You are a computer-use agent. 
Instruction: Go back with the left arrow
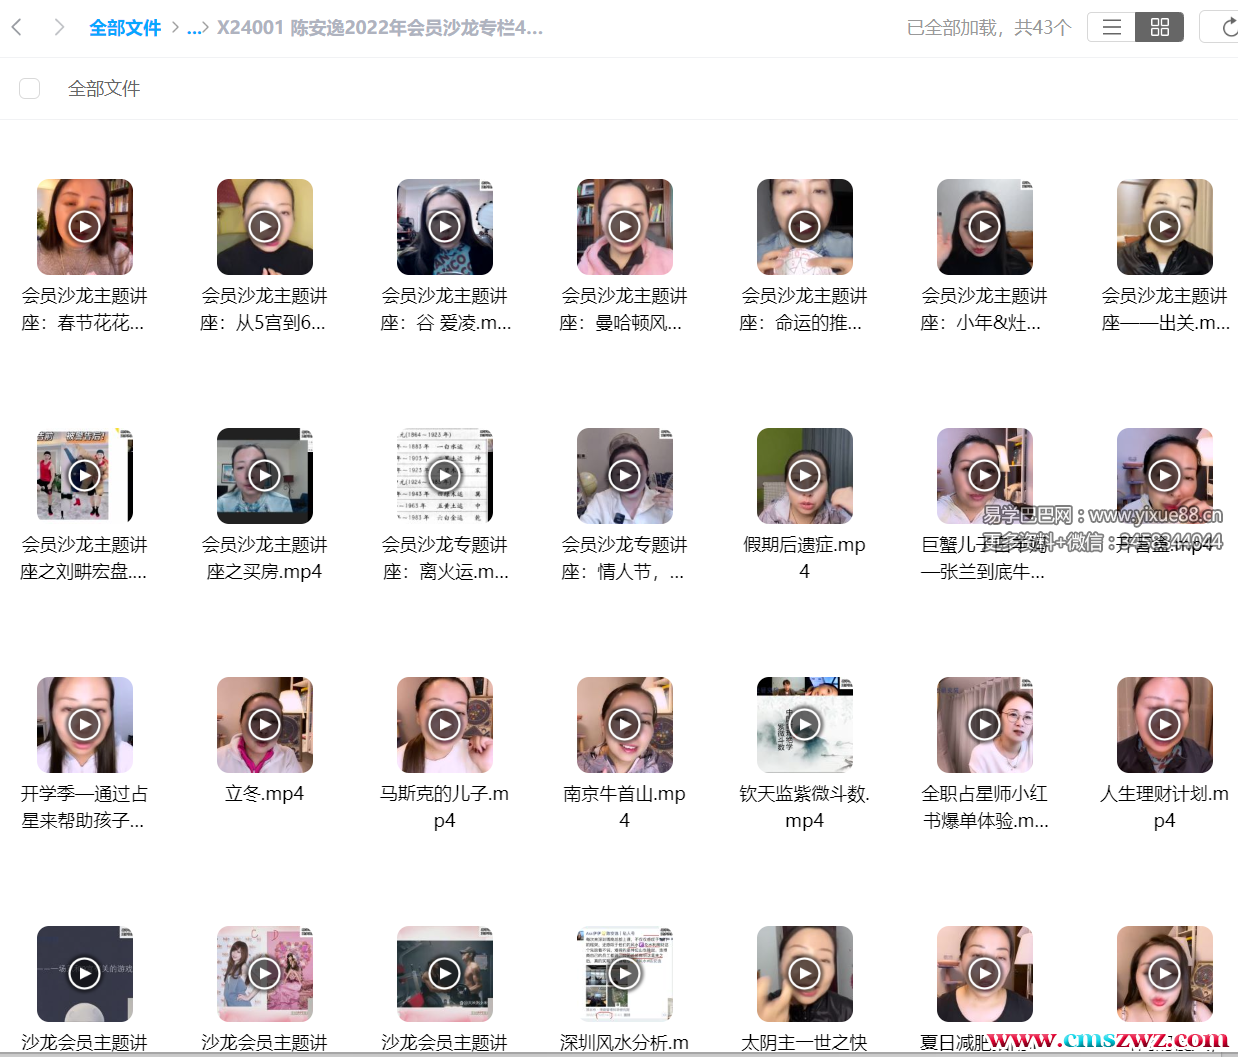[17, 27]
